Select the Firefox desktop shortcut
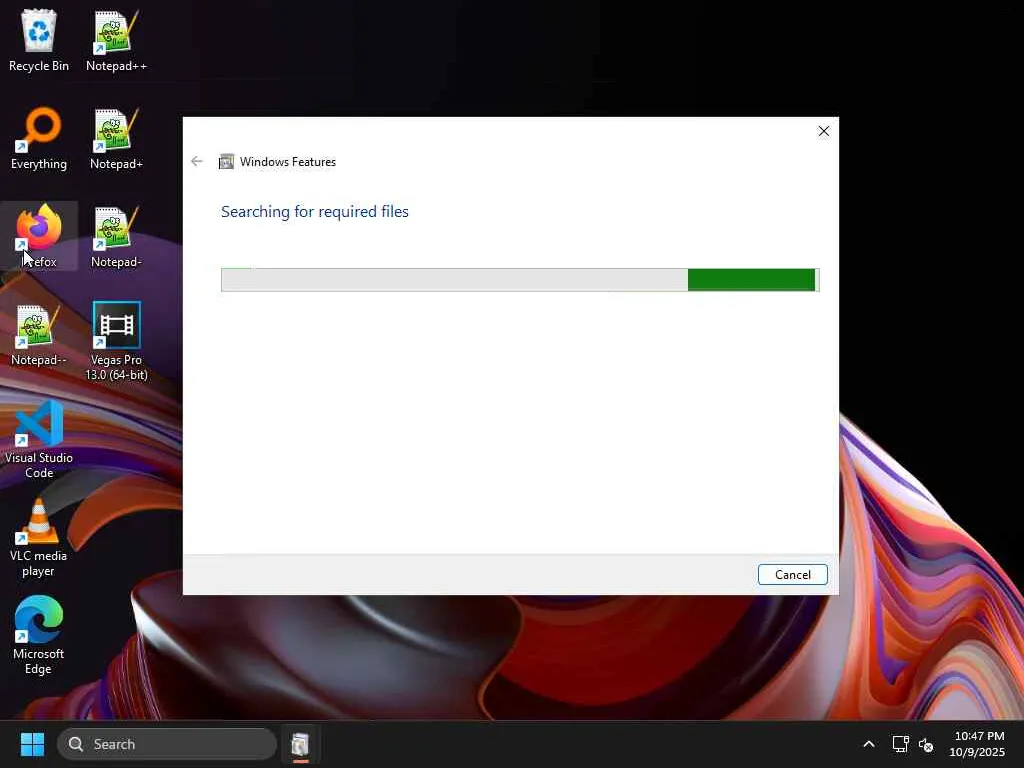The height and width of the screenshot is (768, 1024). pyautogui.click(x=39, y=236)
